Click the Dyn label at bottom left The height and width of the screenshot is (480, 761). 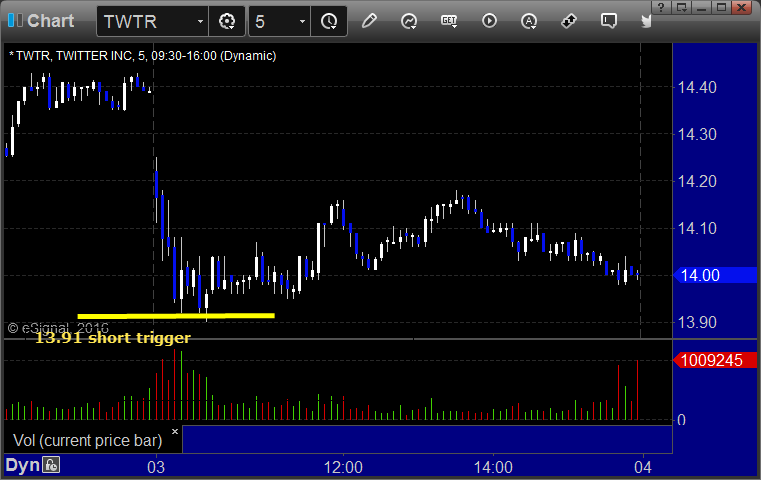point(22,465)
